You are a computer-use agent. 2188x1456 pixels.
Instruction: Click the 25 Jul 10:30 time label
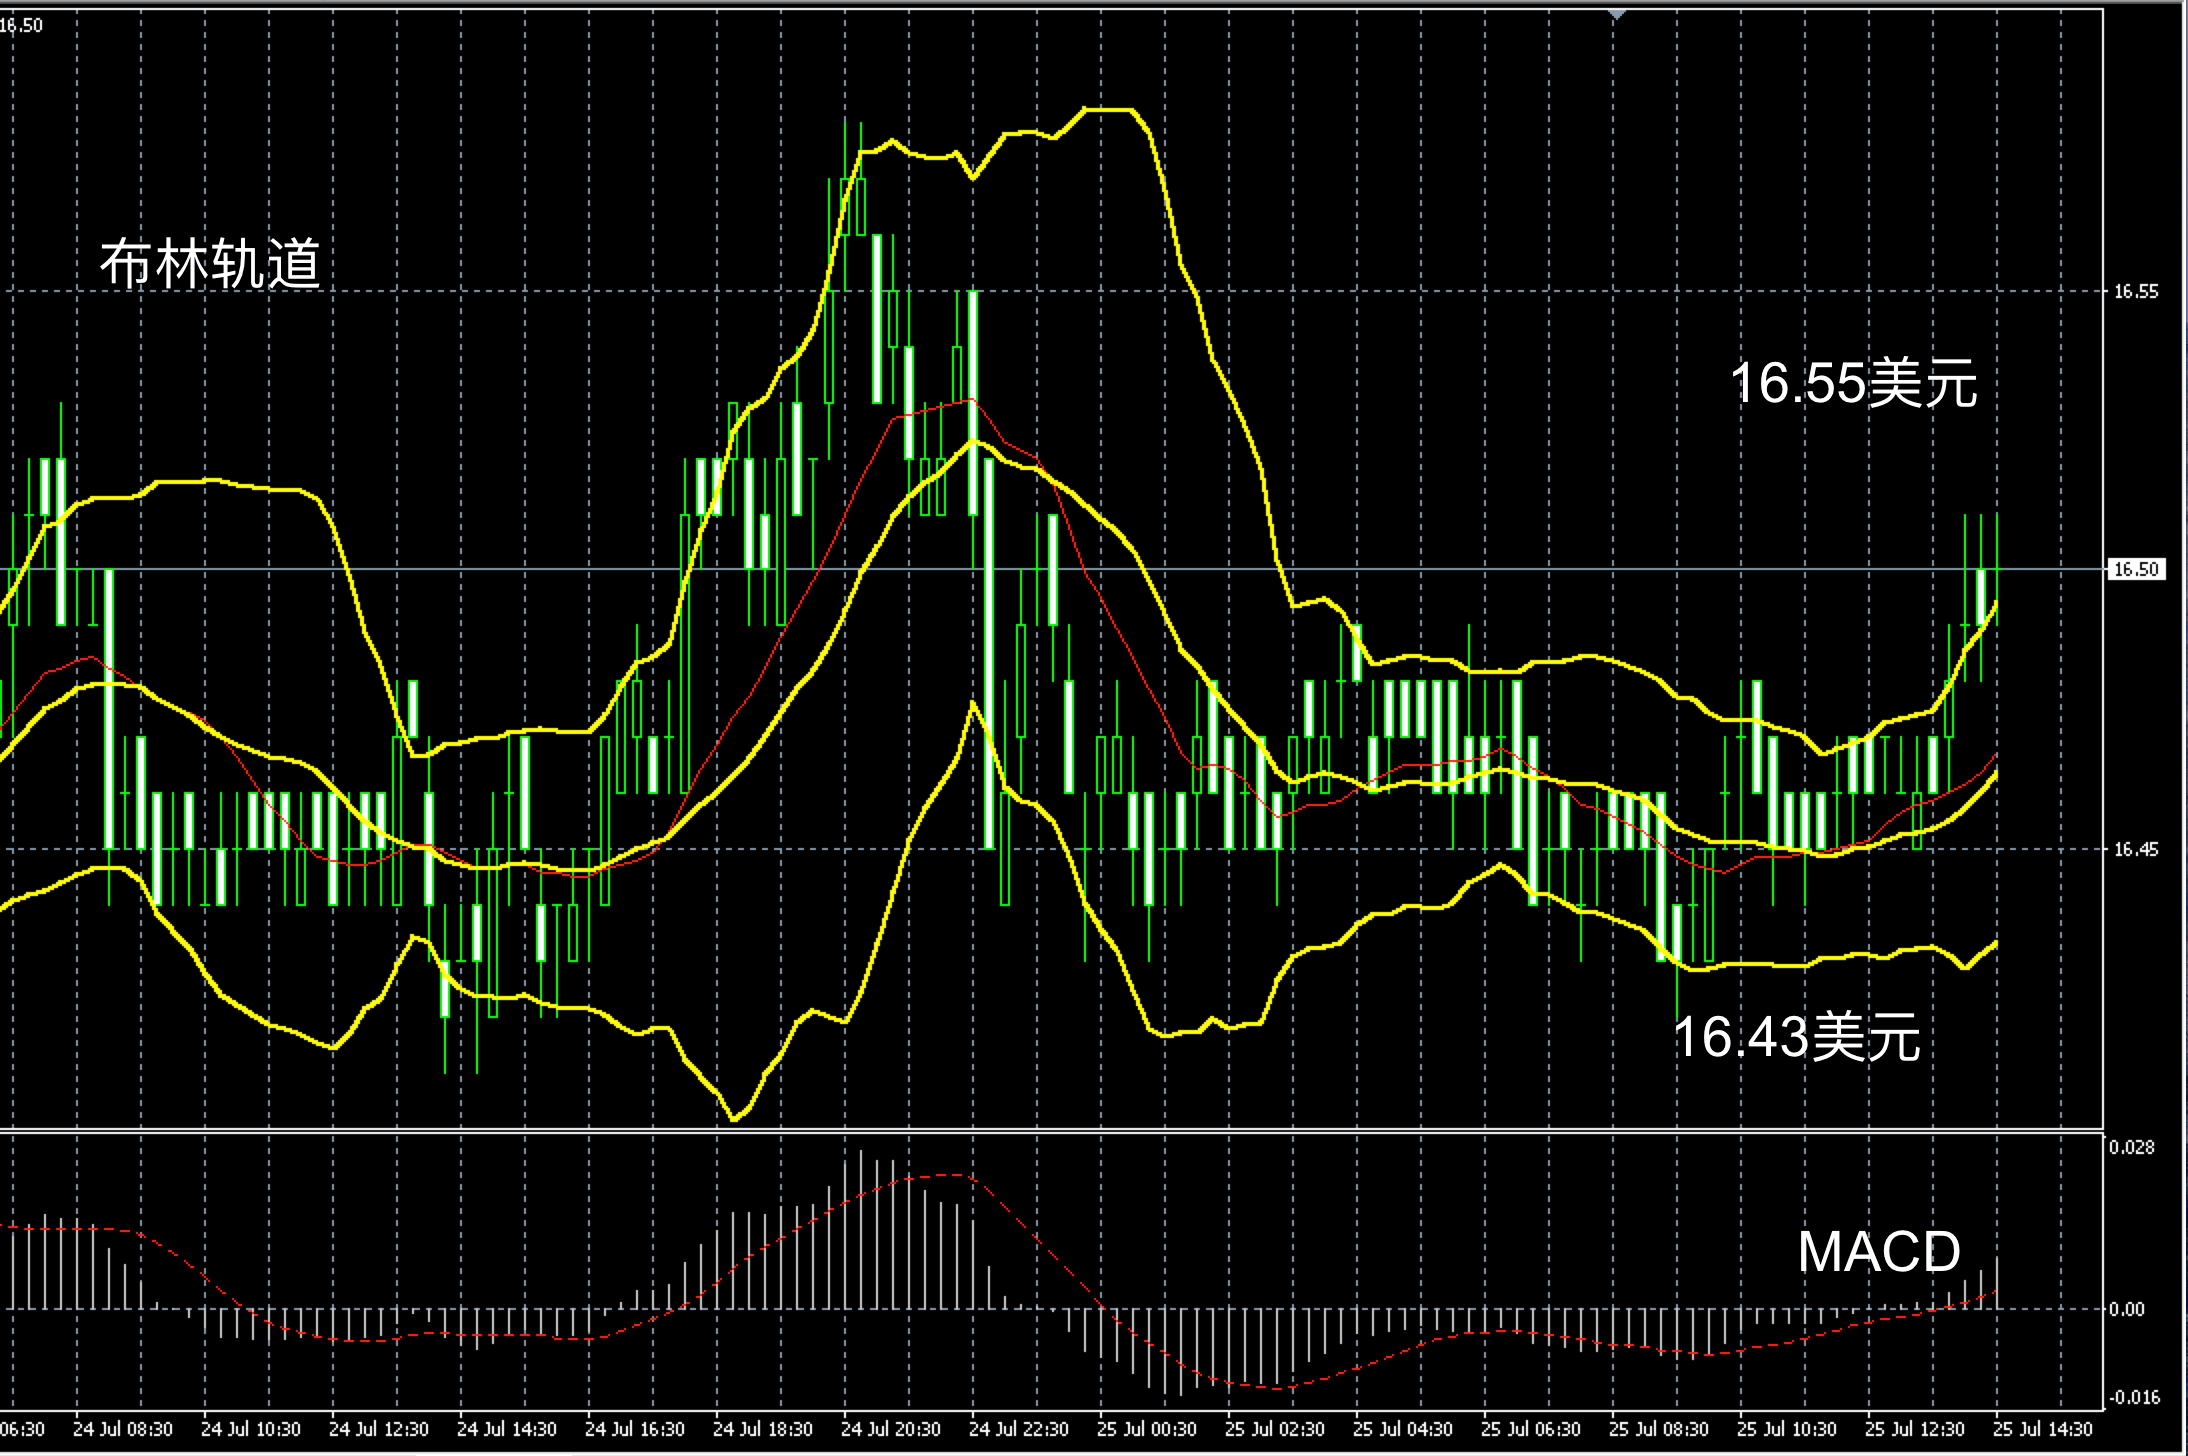[x=1787, y=1429]
